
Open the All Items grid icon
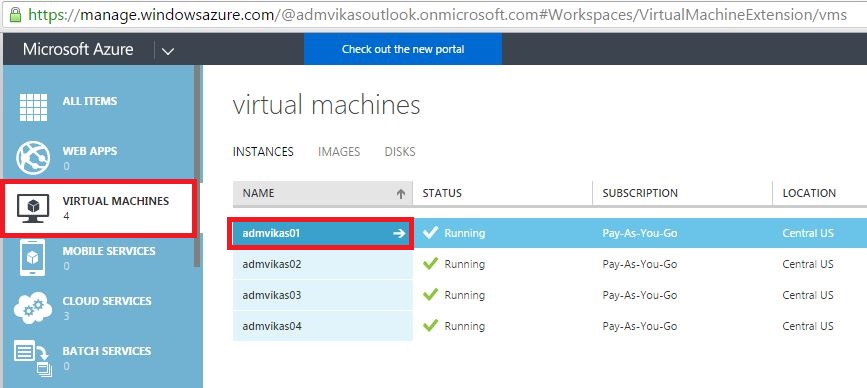point(33,107)
